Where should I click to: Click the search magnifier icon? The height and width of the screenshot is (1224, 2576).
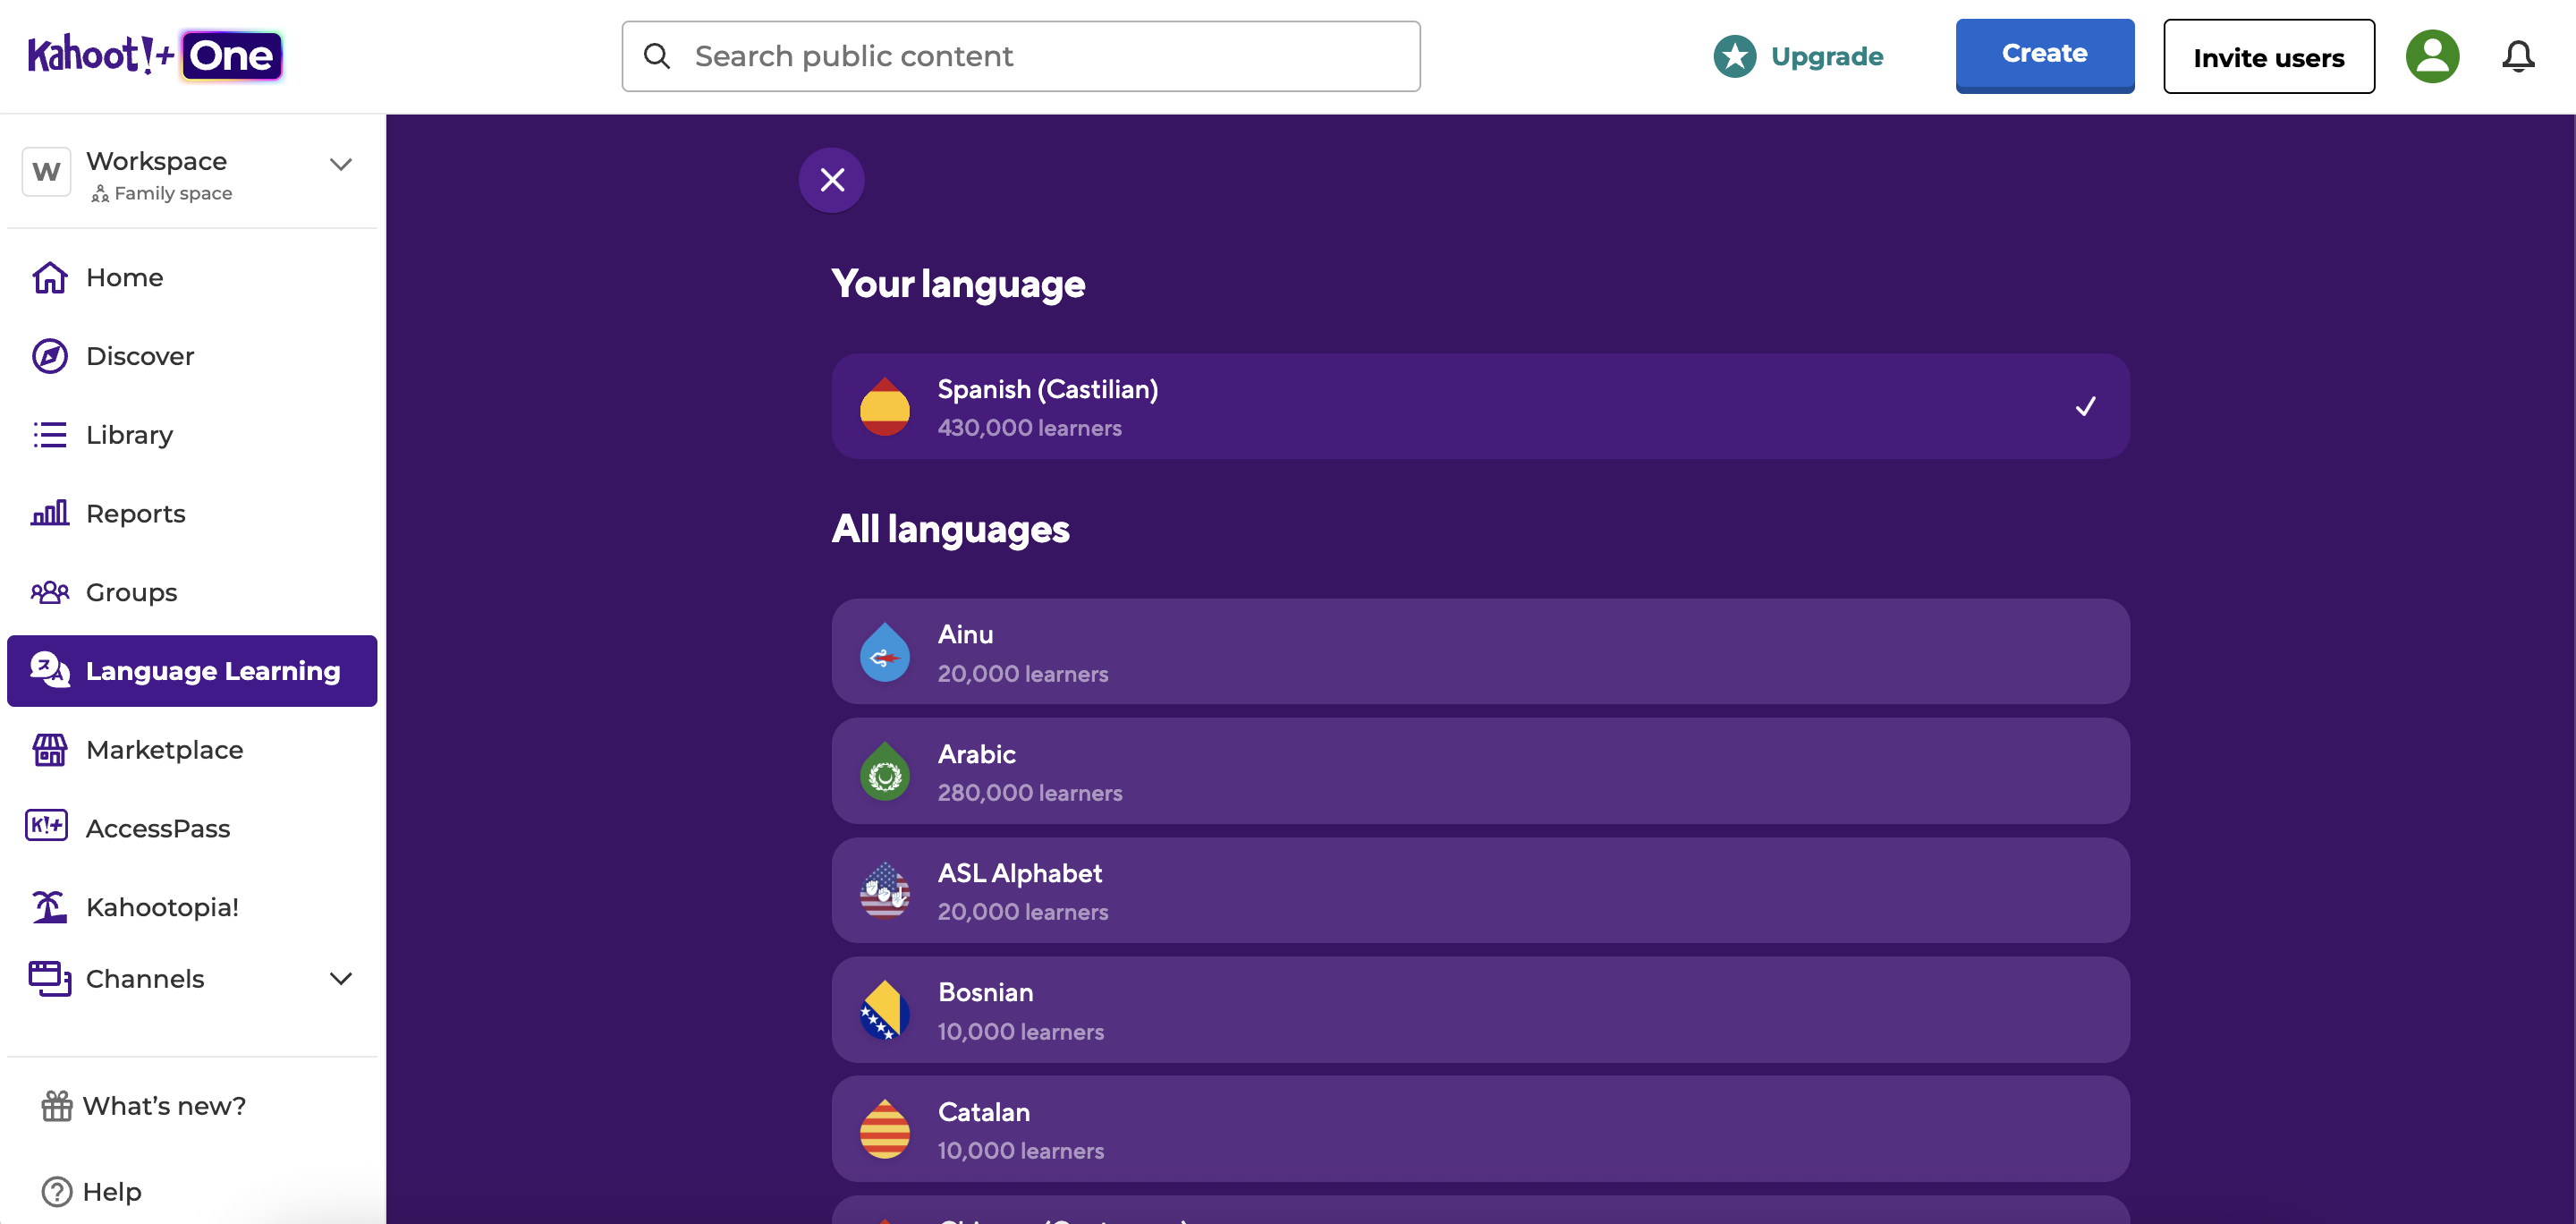657,56
